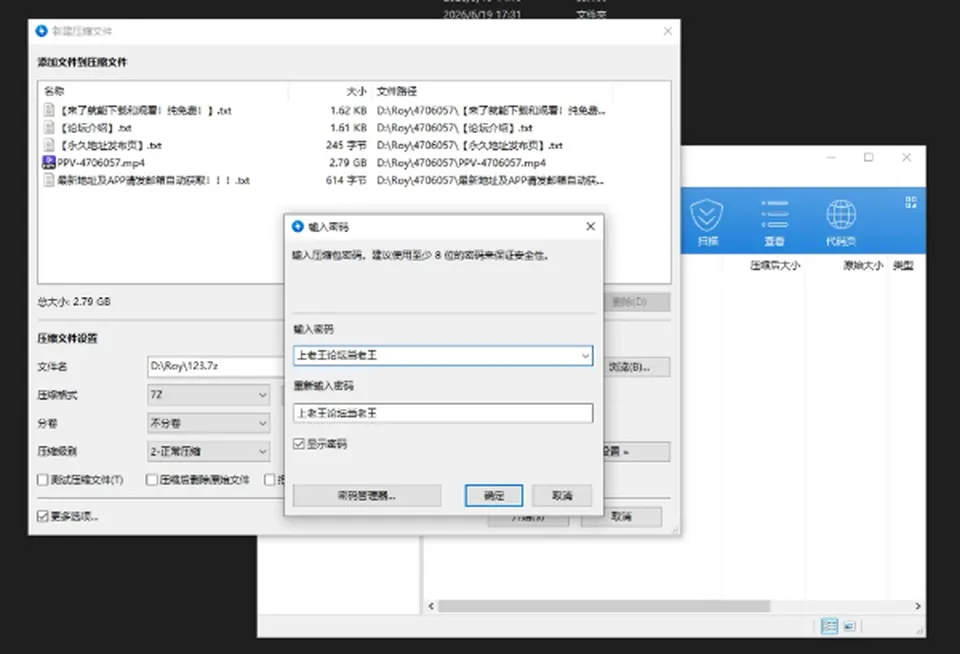Click the file icon of the 614 字节 txt row

49,180
